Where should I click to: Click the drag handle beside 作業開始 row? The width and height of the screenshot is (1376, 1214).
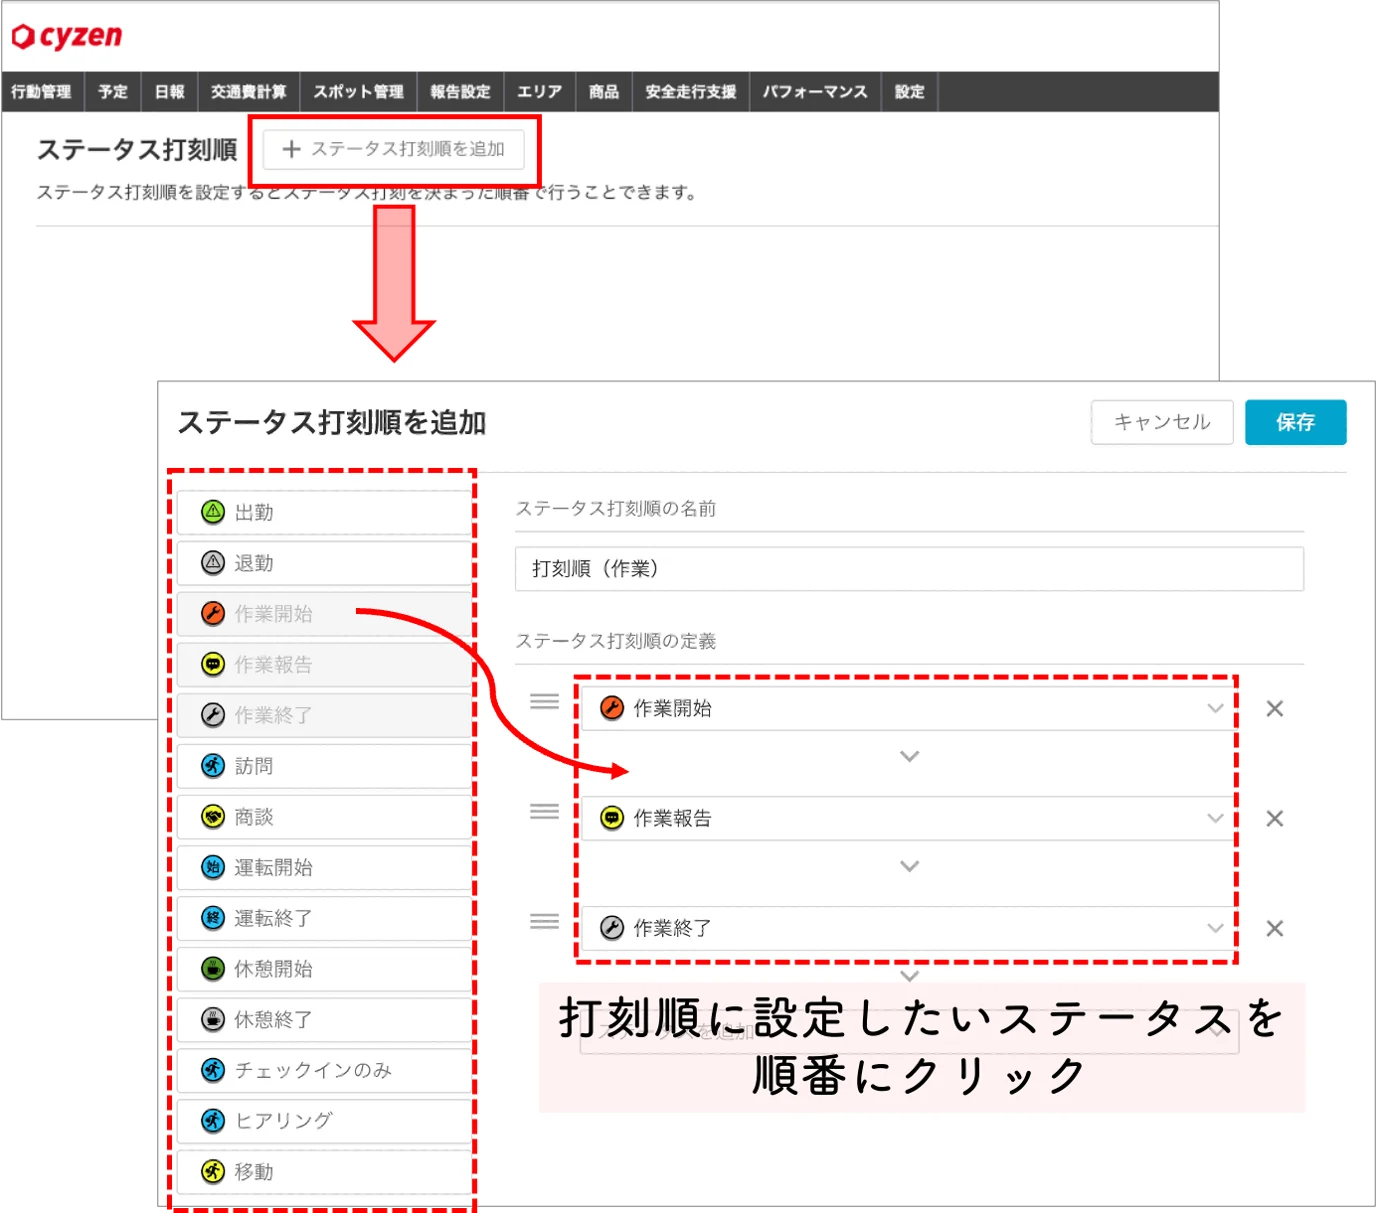pos(544,702)
